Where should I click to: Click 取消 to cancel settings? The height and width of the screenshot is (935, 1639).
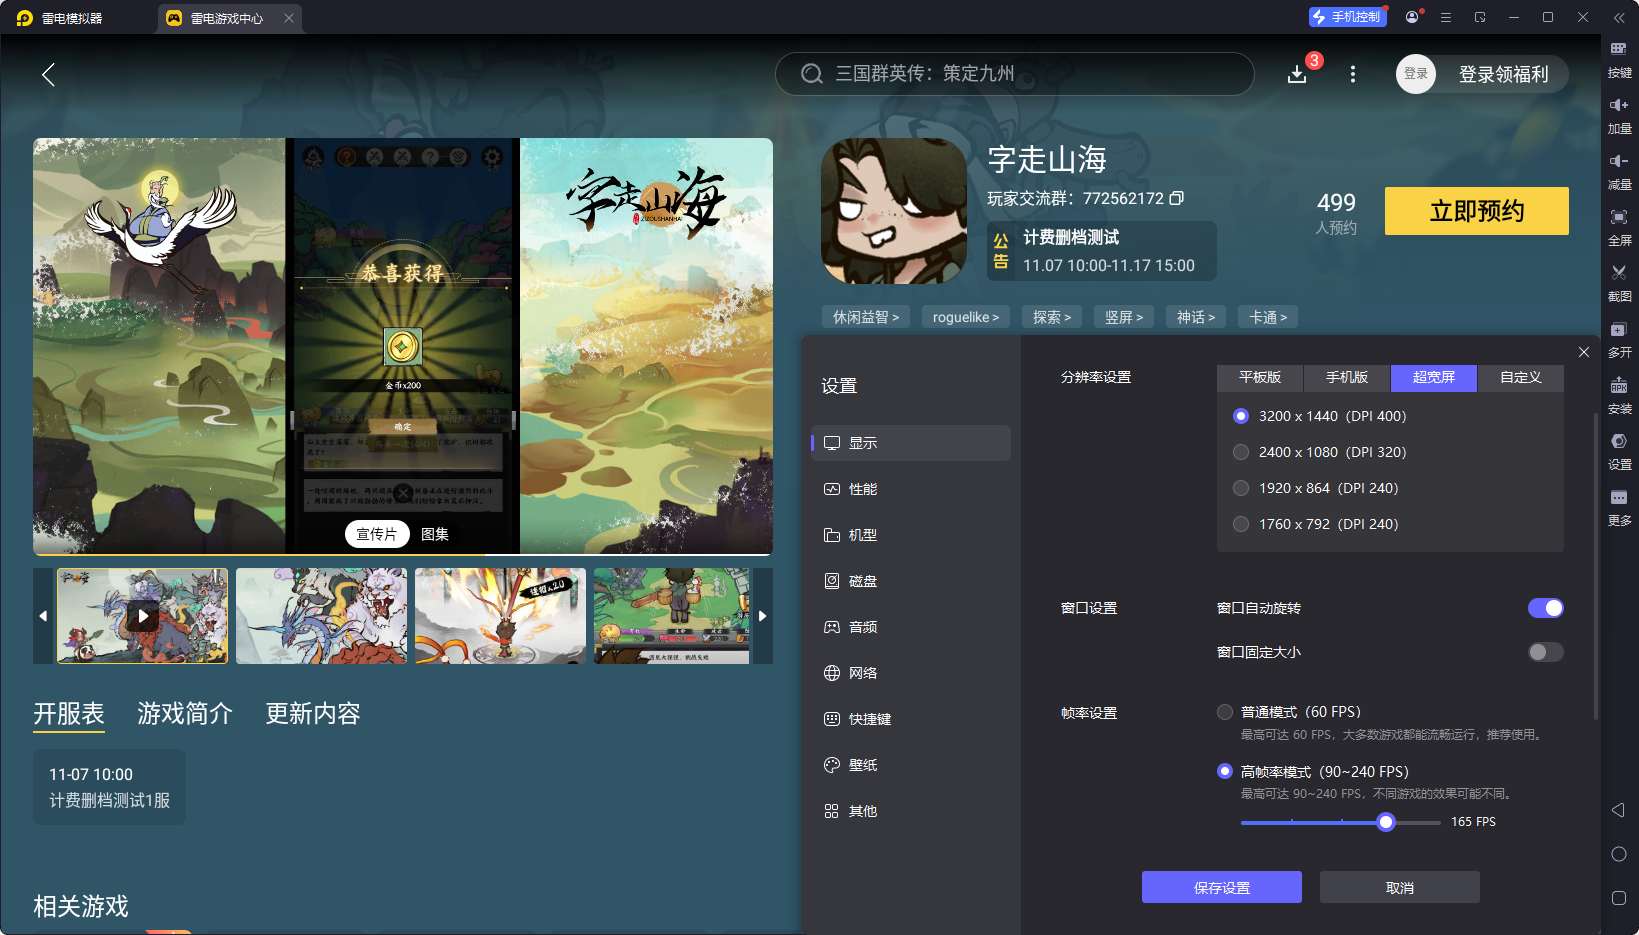[x=1400, y=887]
